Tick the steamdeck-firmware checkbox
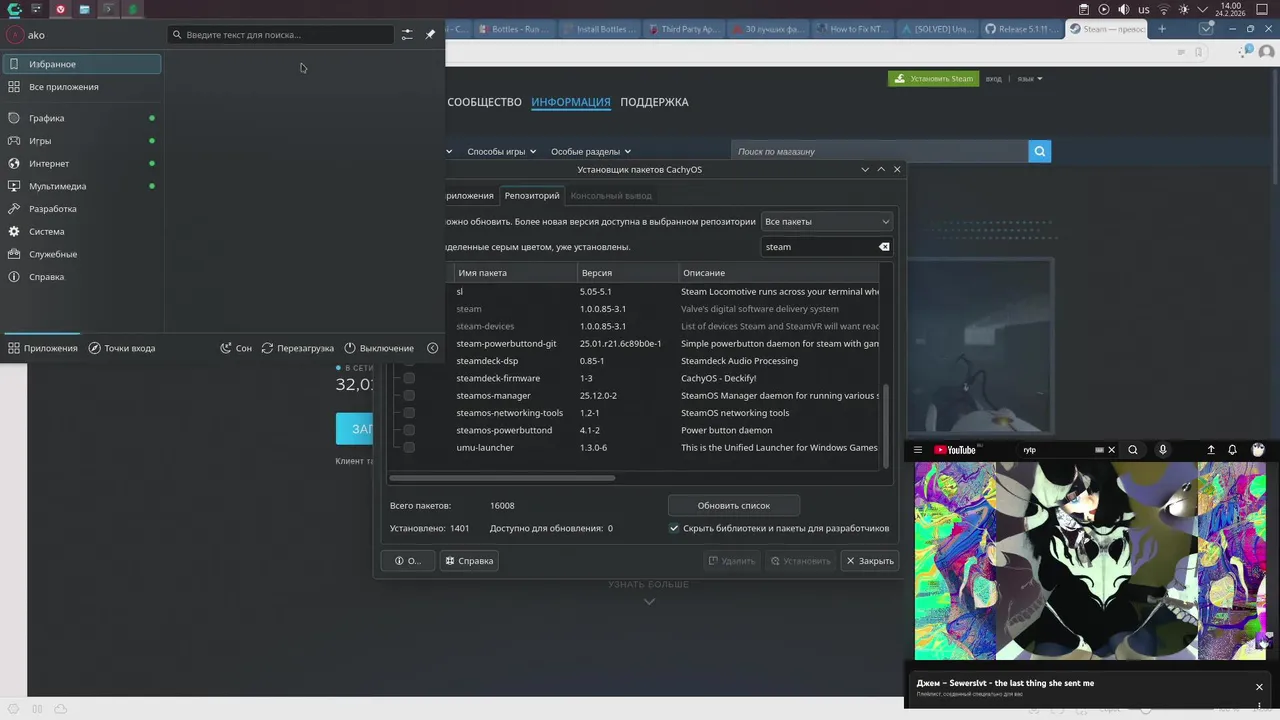This screenshot has width=1280, height=720. click(x=409, y=378)
